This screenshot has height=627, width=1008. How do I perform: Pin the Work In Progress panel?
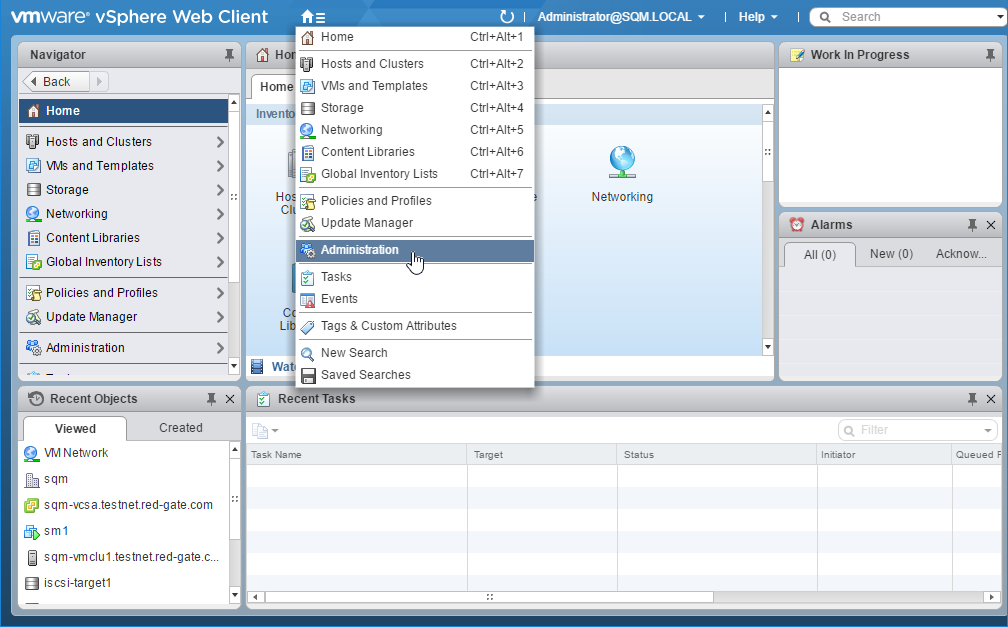[990, 55]
